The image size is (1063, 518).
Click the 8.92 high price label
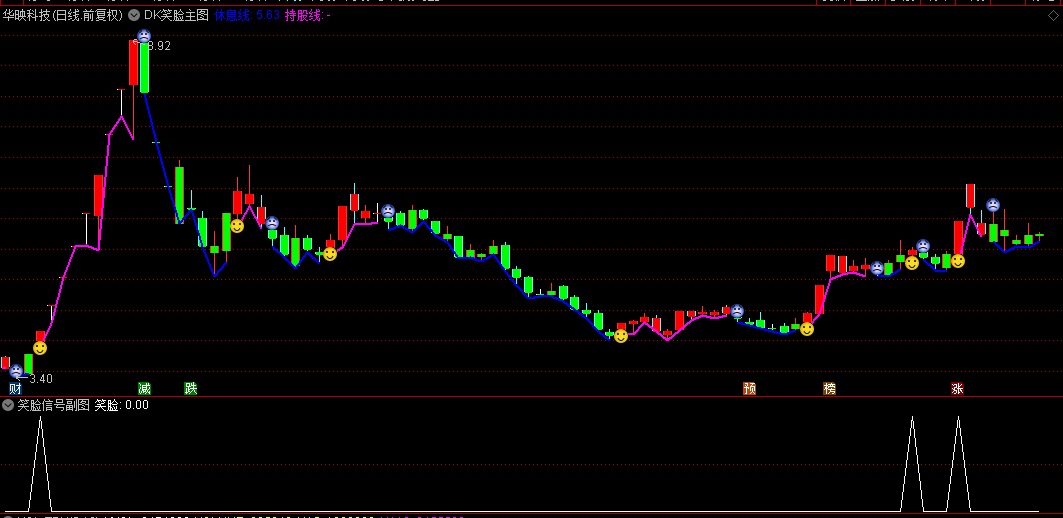coord(159,46)
